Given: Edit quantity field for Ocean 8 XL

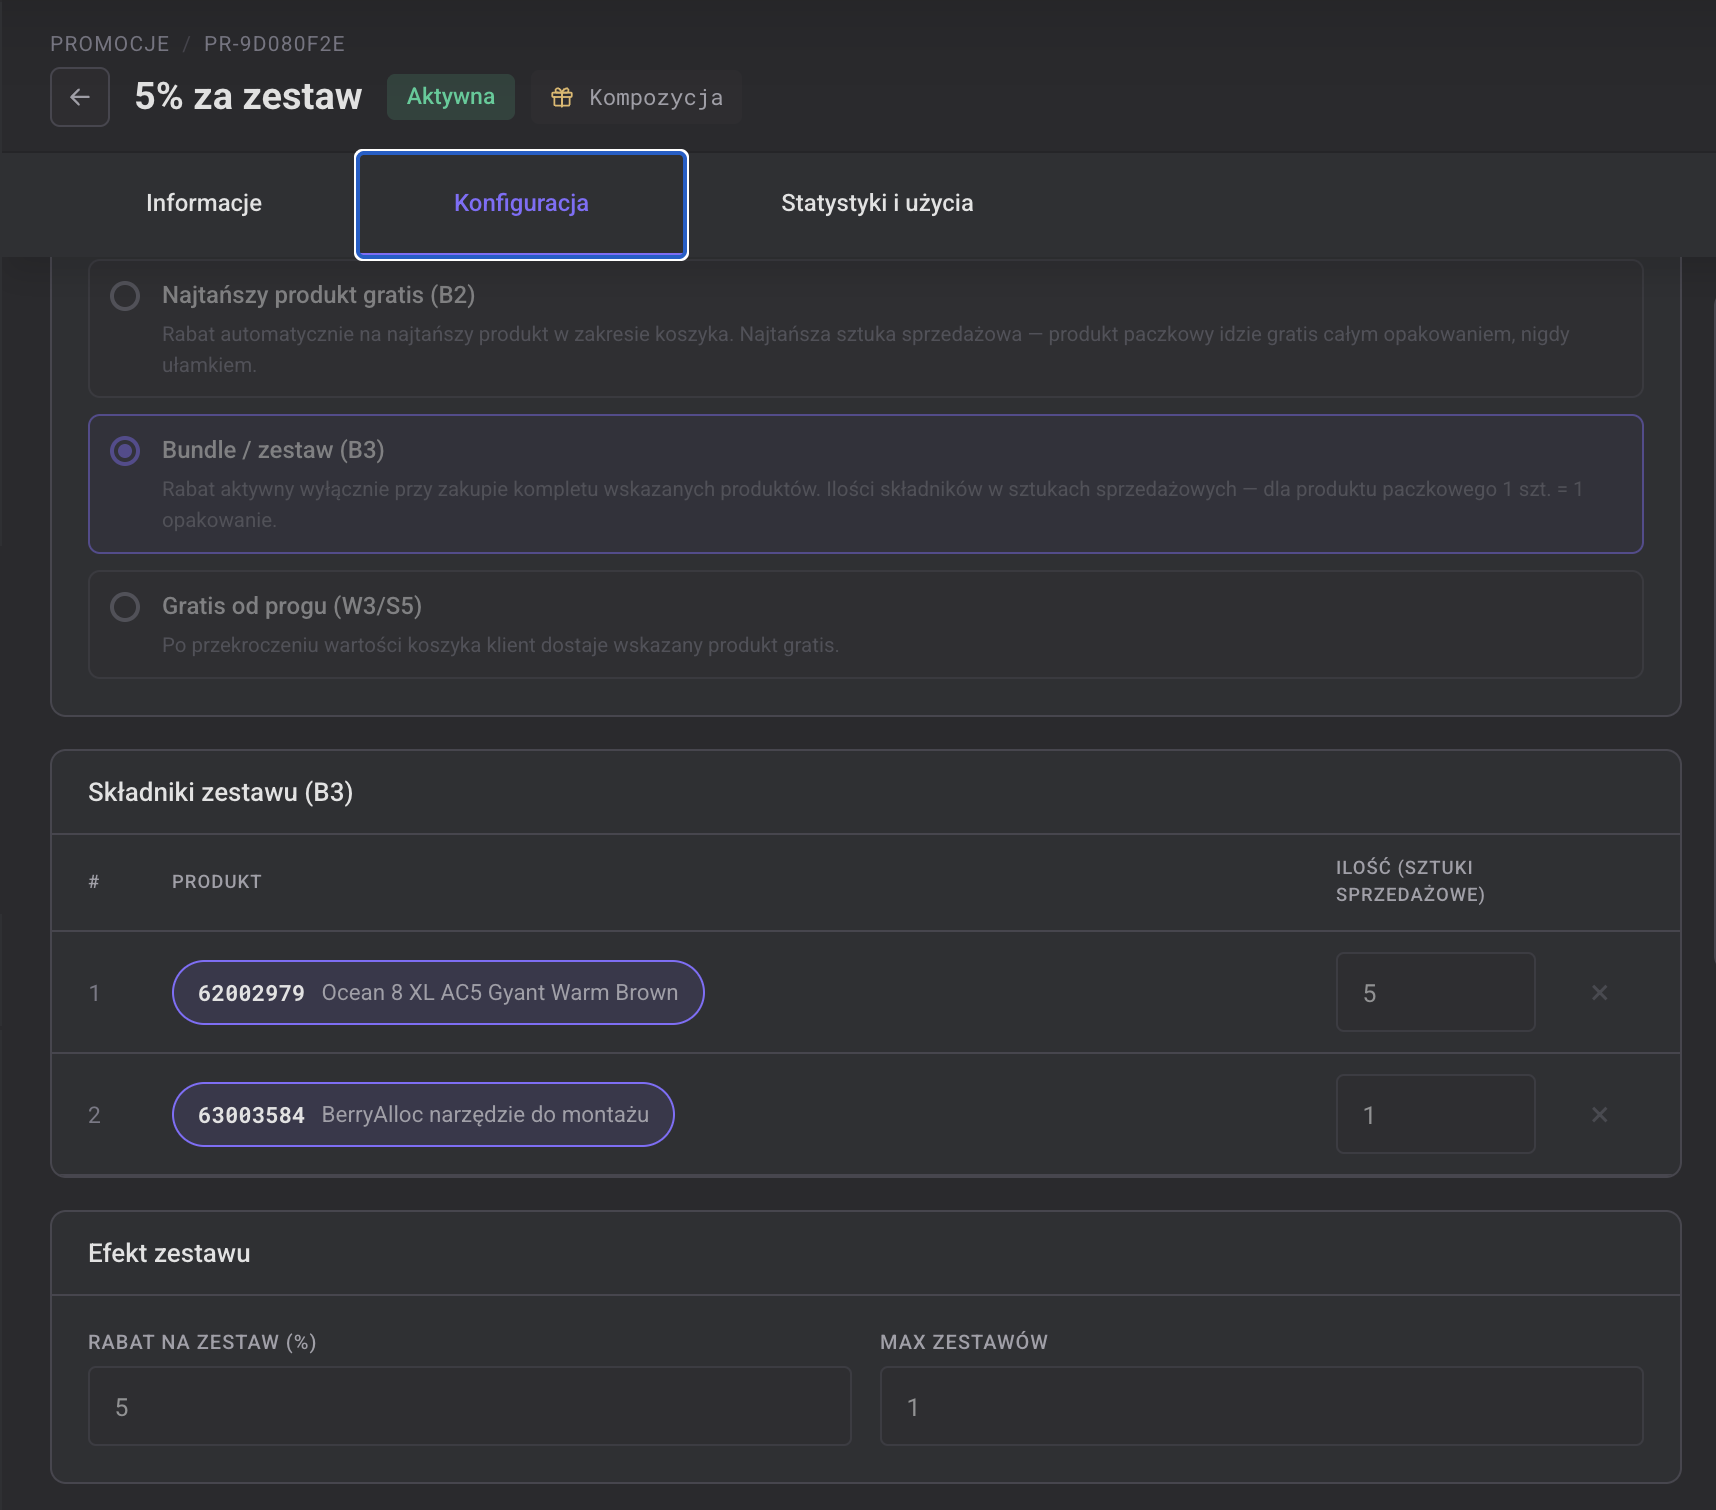Looking at the screenshot, I should [1435, 992].
